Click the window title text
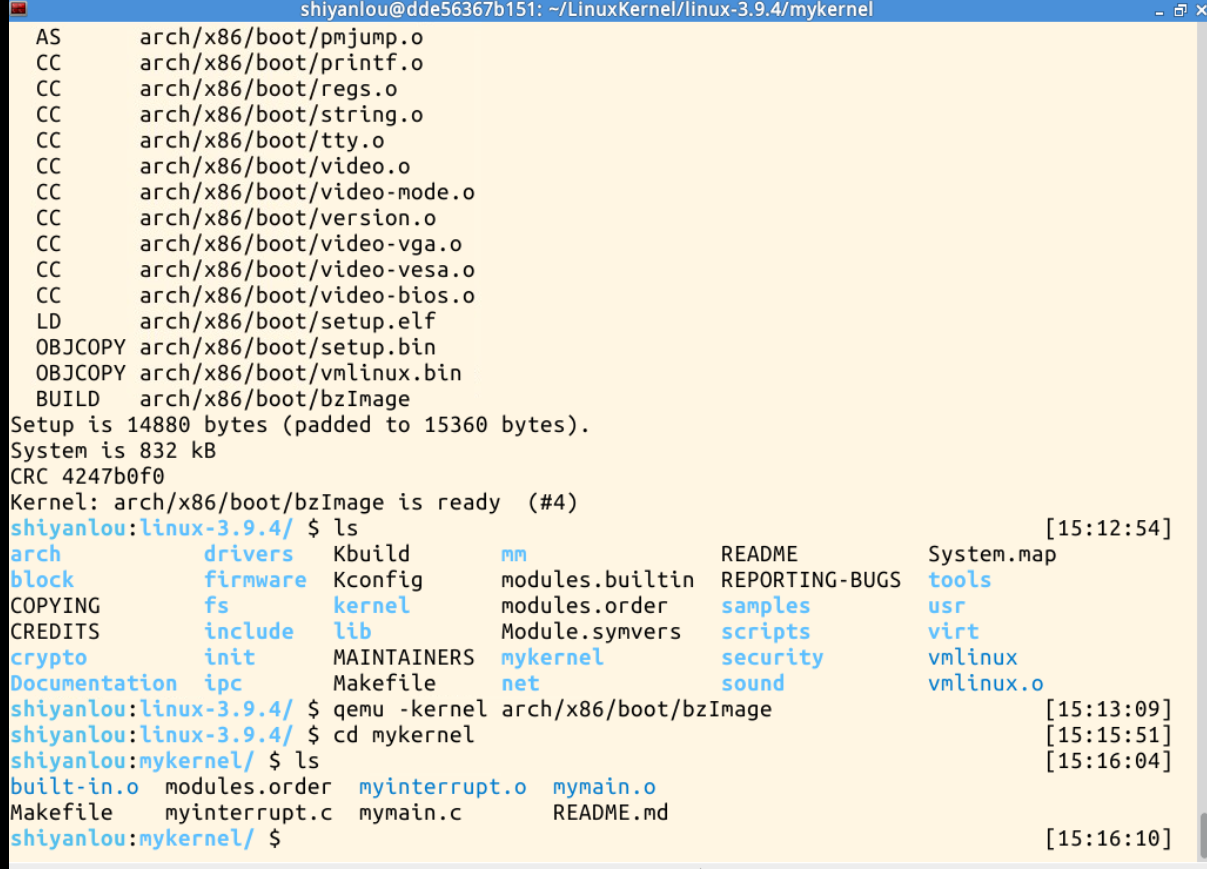1207x869 pixels. point(587,10)
